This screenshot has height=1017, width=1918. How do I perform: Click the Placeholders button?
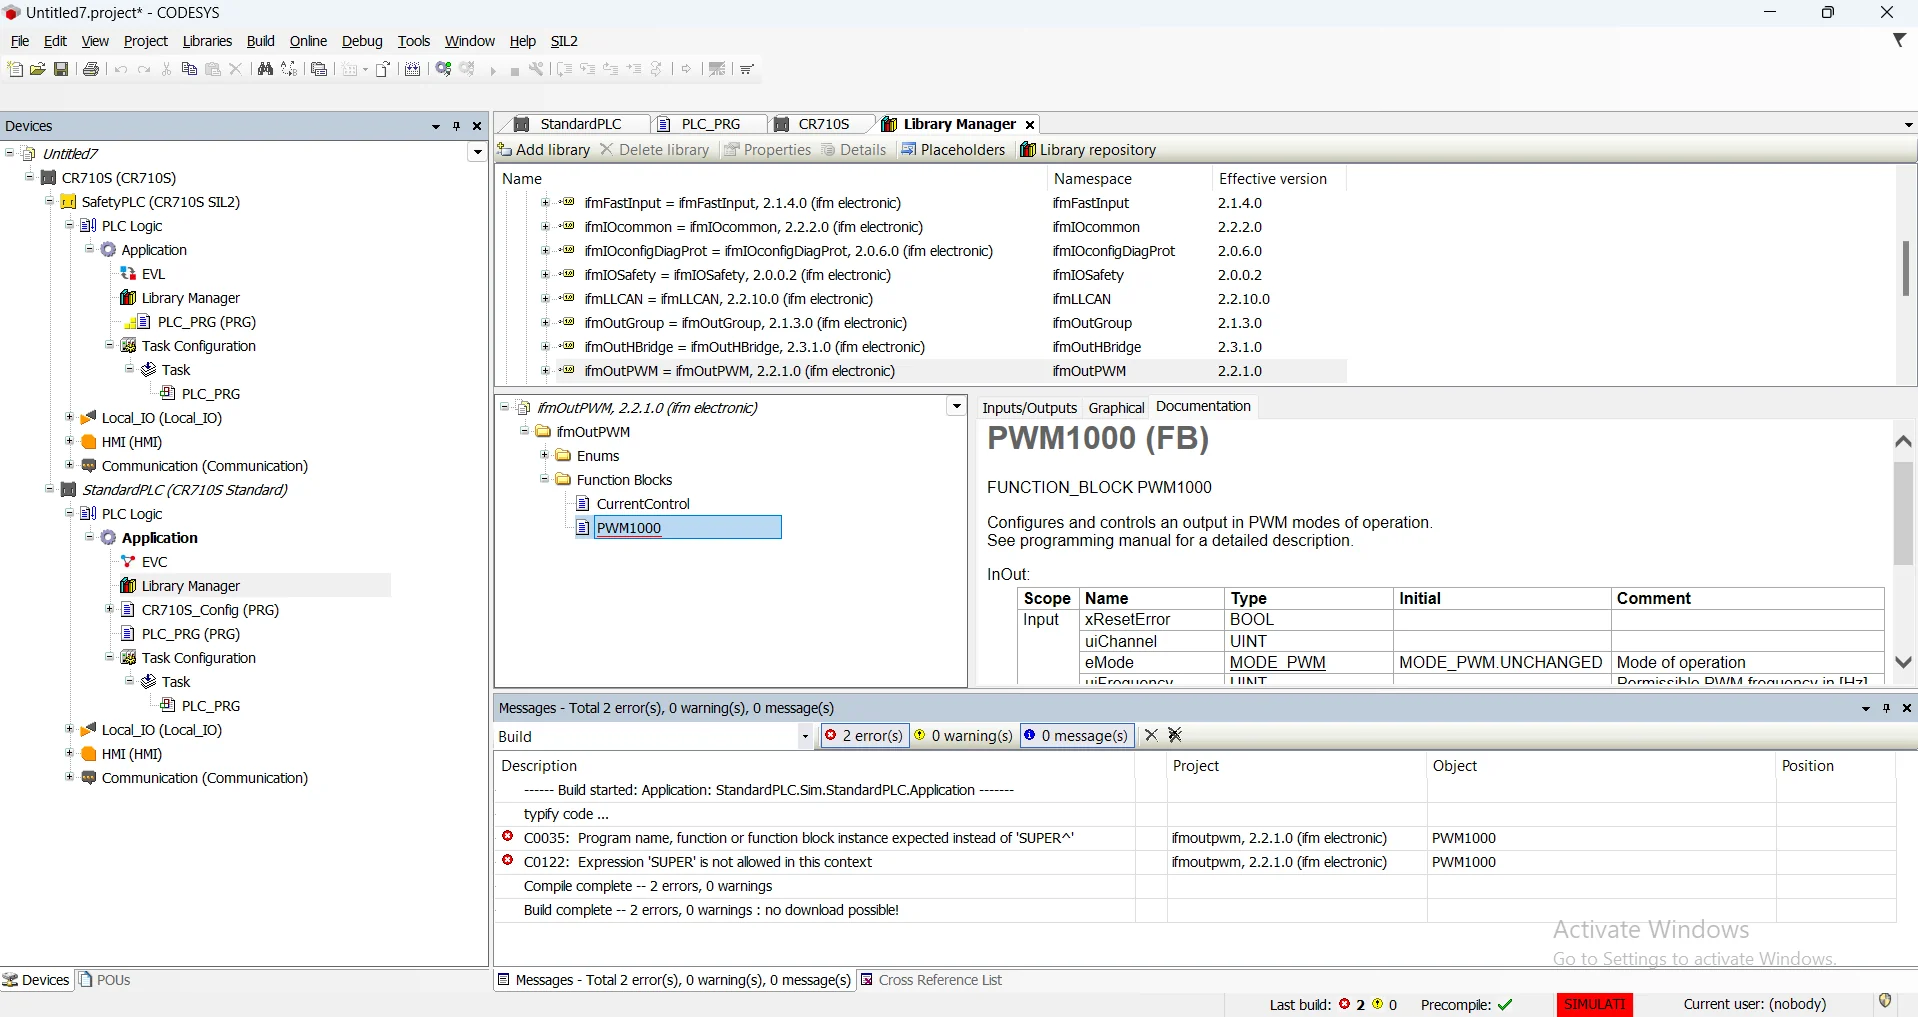tap(952, 150)
